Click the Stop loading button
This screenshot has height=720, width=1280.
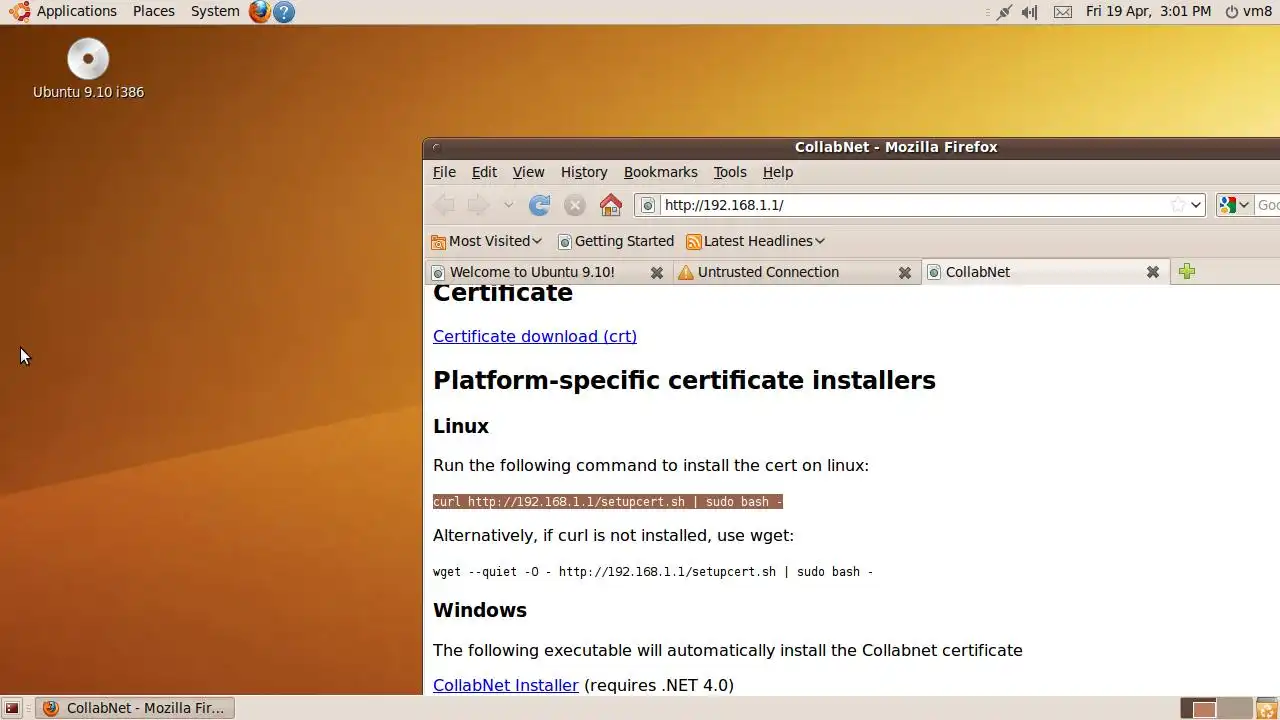click(x=574, y=205)
